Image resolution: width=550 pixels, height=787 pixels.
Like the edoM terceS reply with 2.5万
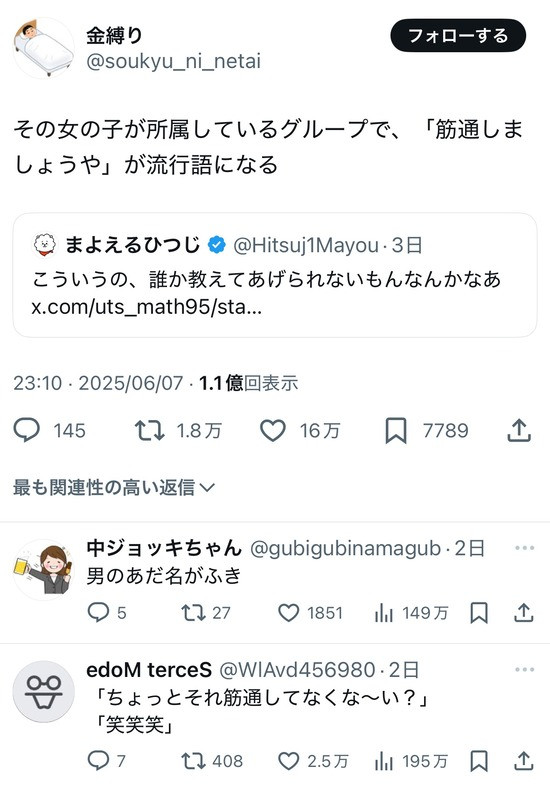click(x=289, y=761)
